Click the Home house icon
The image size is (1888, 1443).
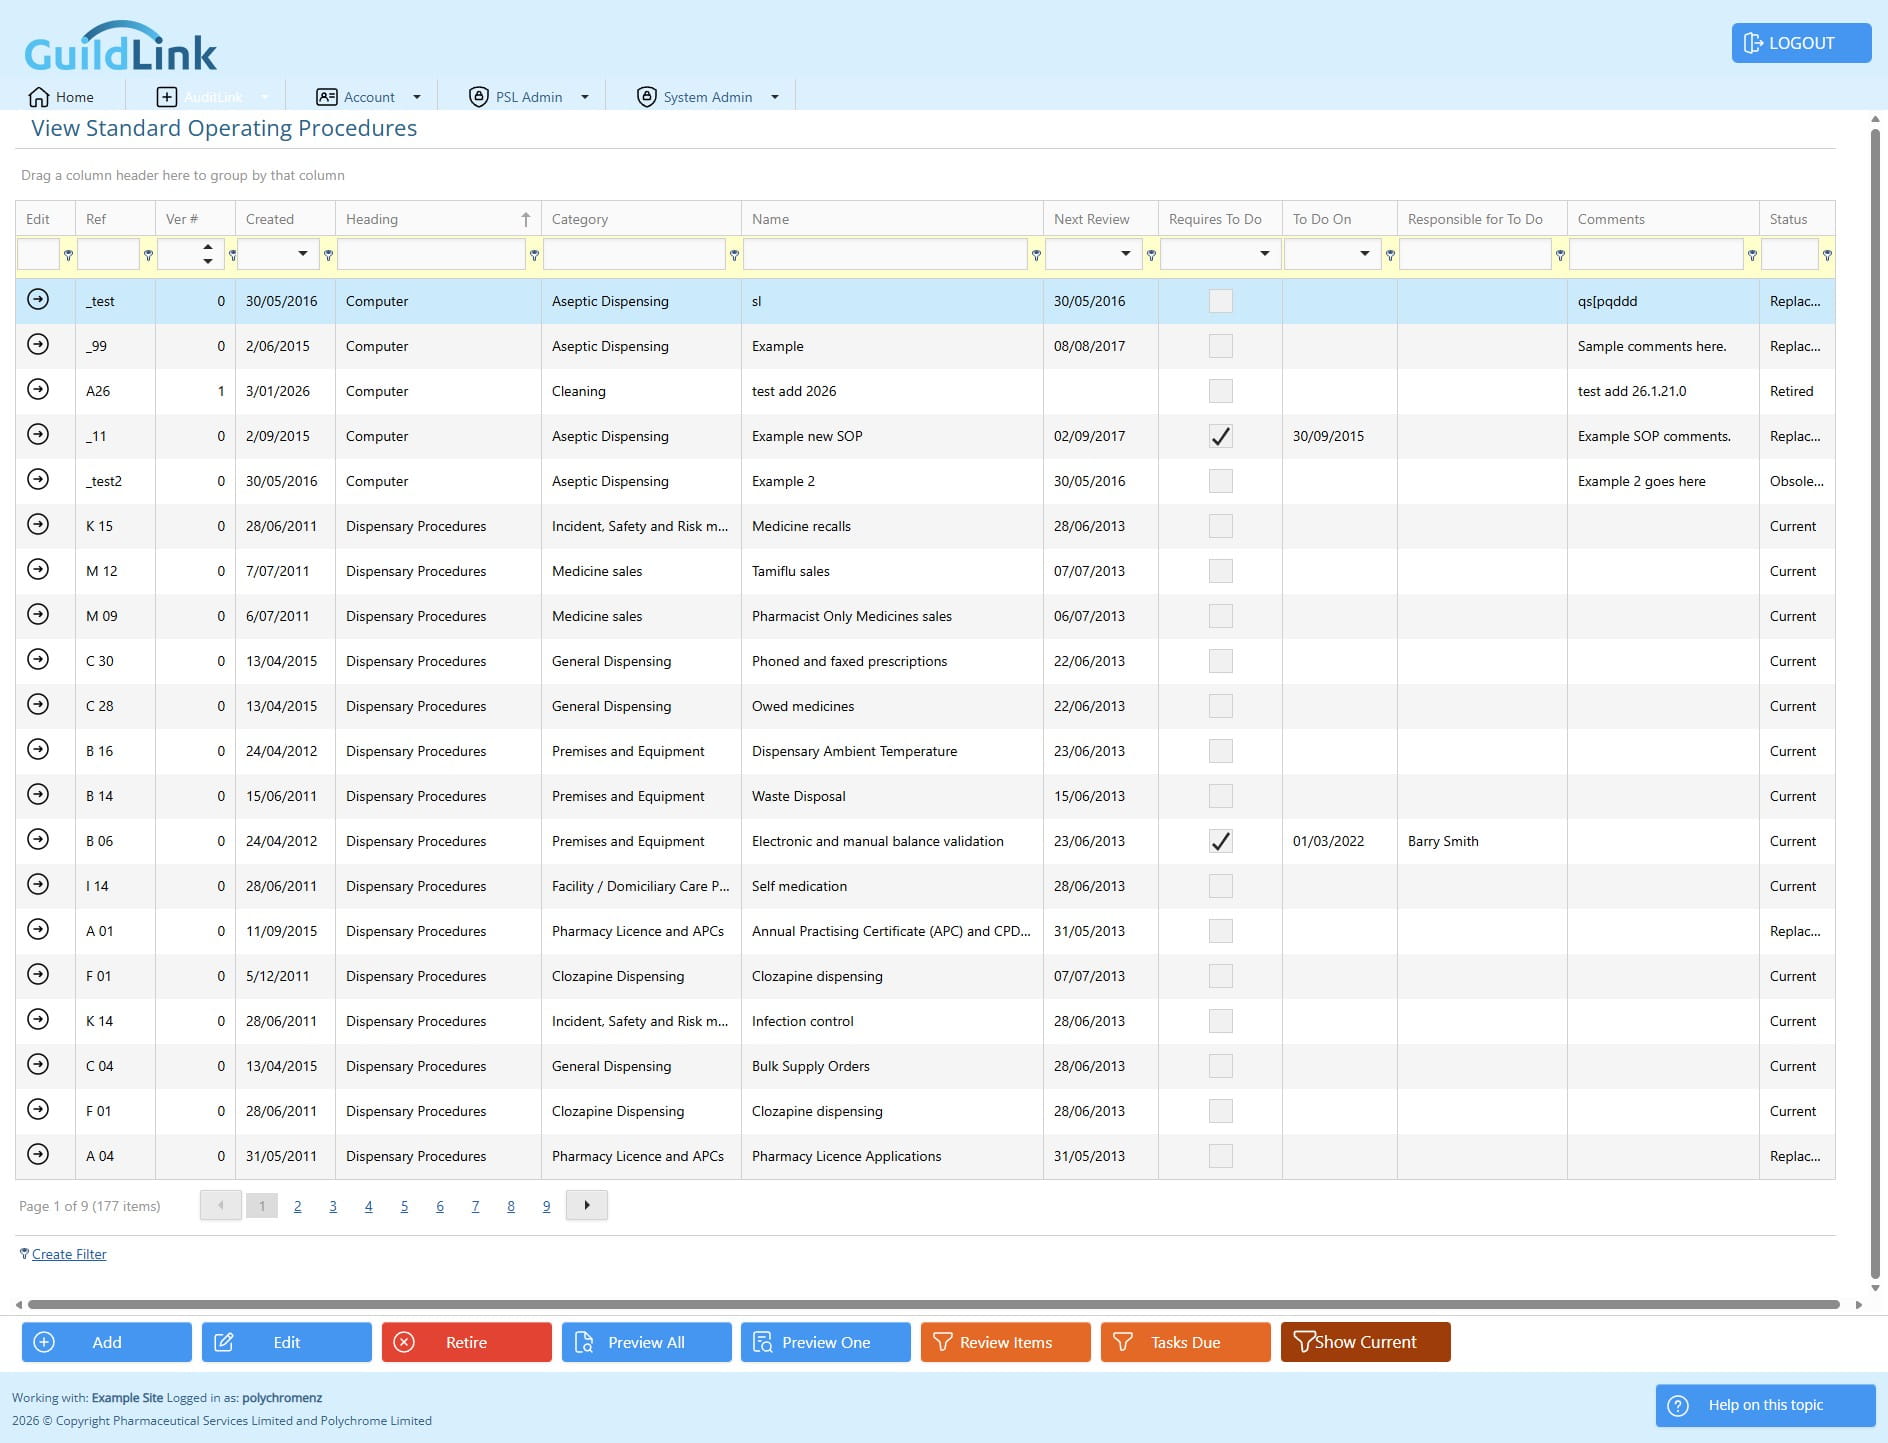click(x=39, y=97)
